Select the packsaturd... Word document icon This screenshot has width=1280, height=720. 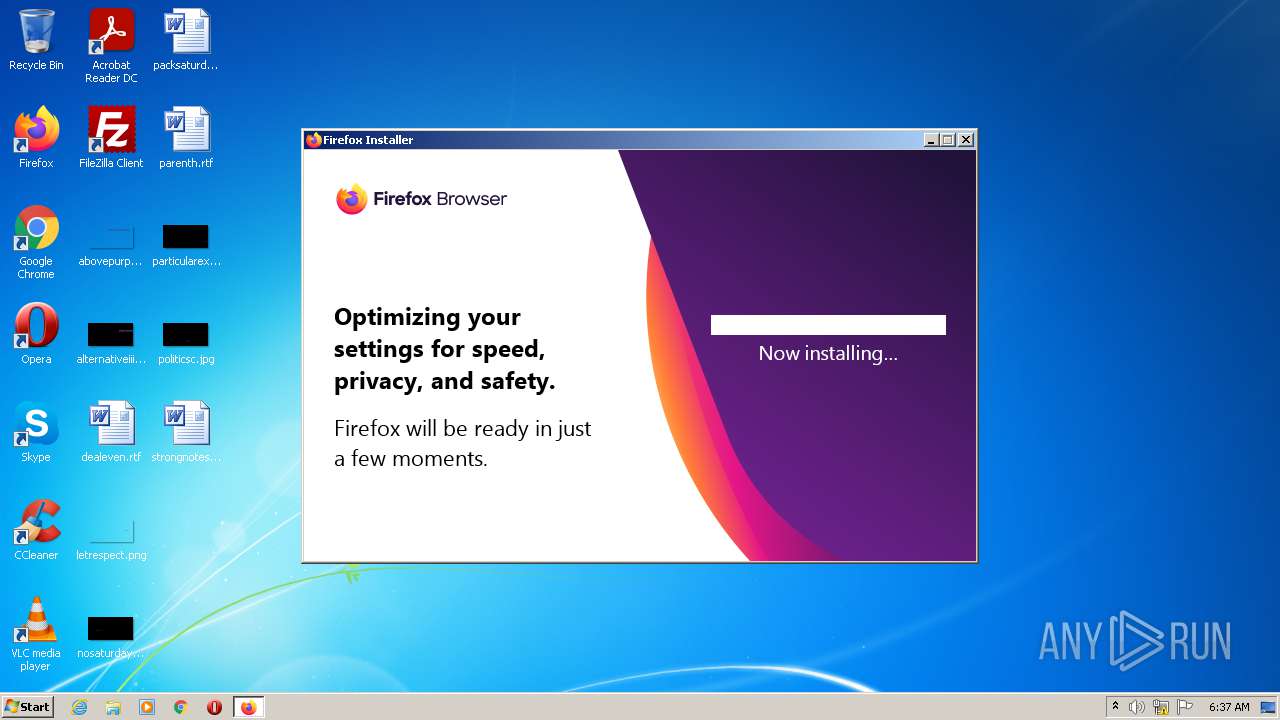(x=186, y=40)
